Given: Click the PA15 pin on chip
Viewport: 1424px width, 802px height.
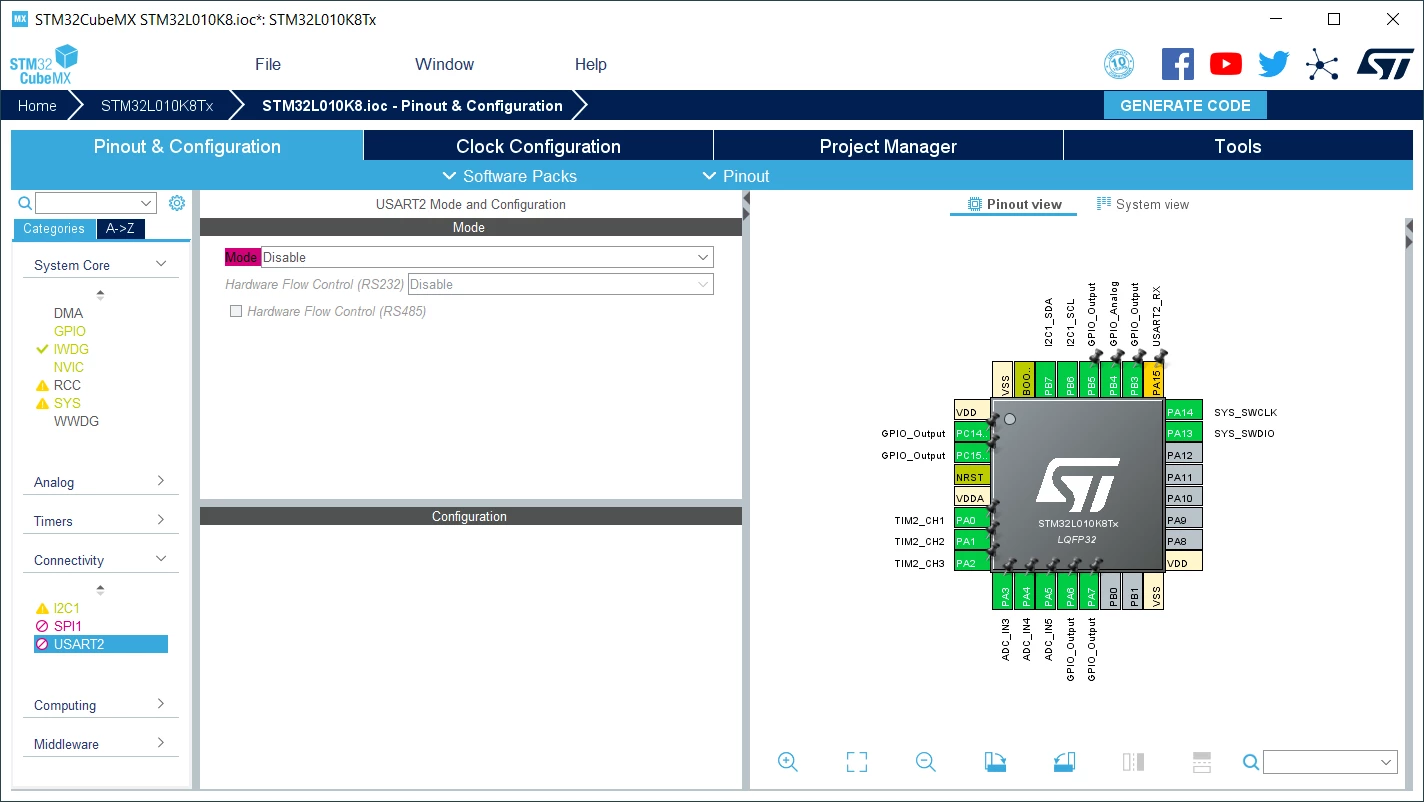Looking at the screenshot, I should tap(1155, 380).
